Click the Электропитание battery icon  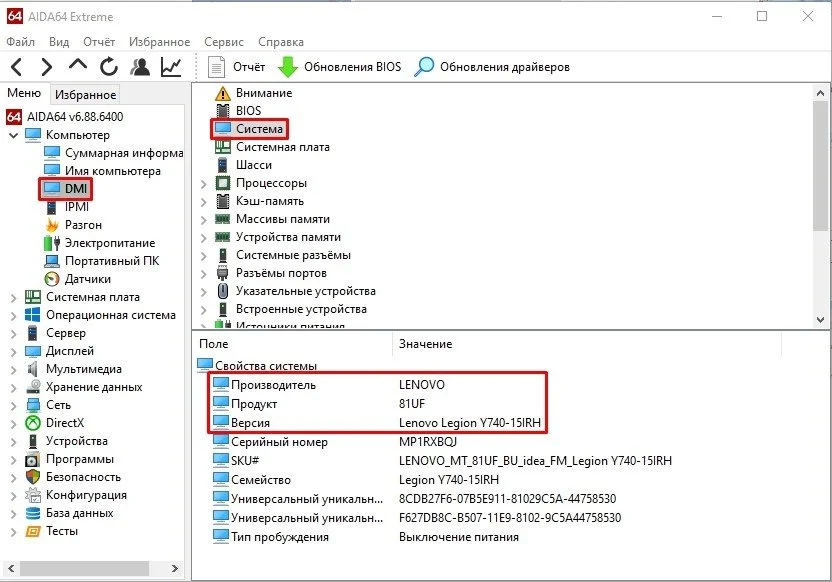51,243
